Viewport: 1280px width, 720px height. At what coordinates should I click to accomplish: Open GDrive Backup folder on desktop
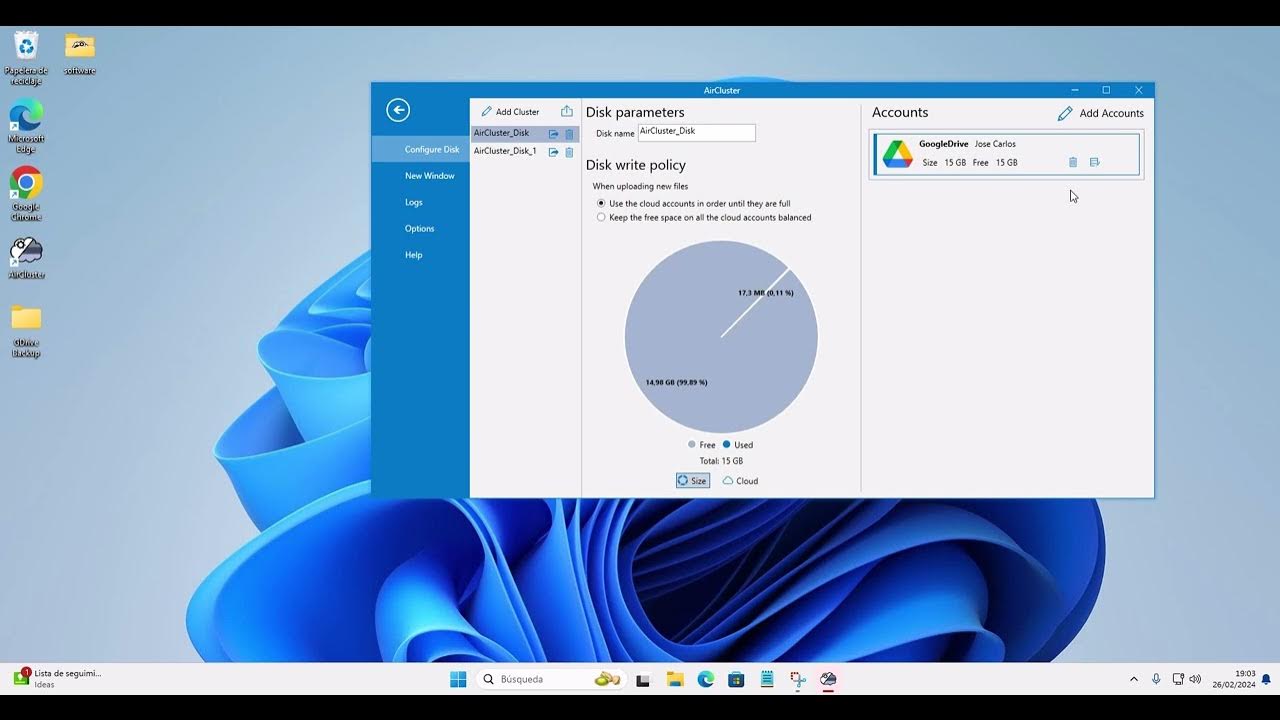pos(26,331)
